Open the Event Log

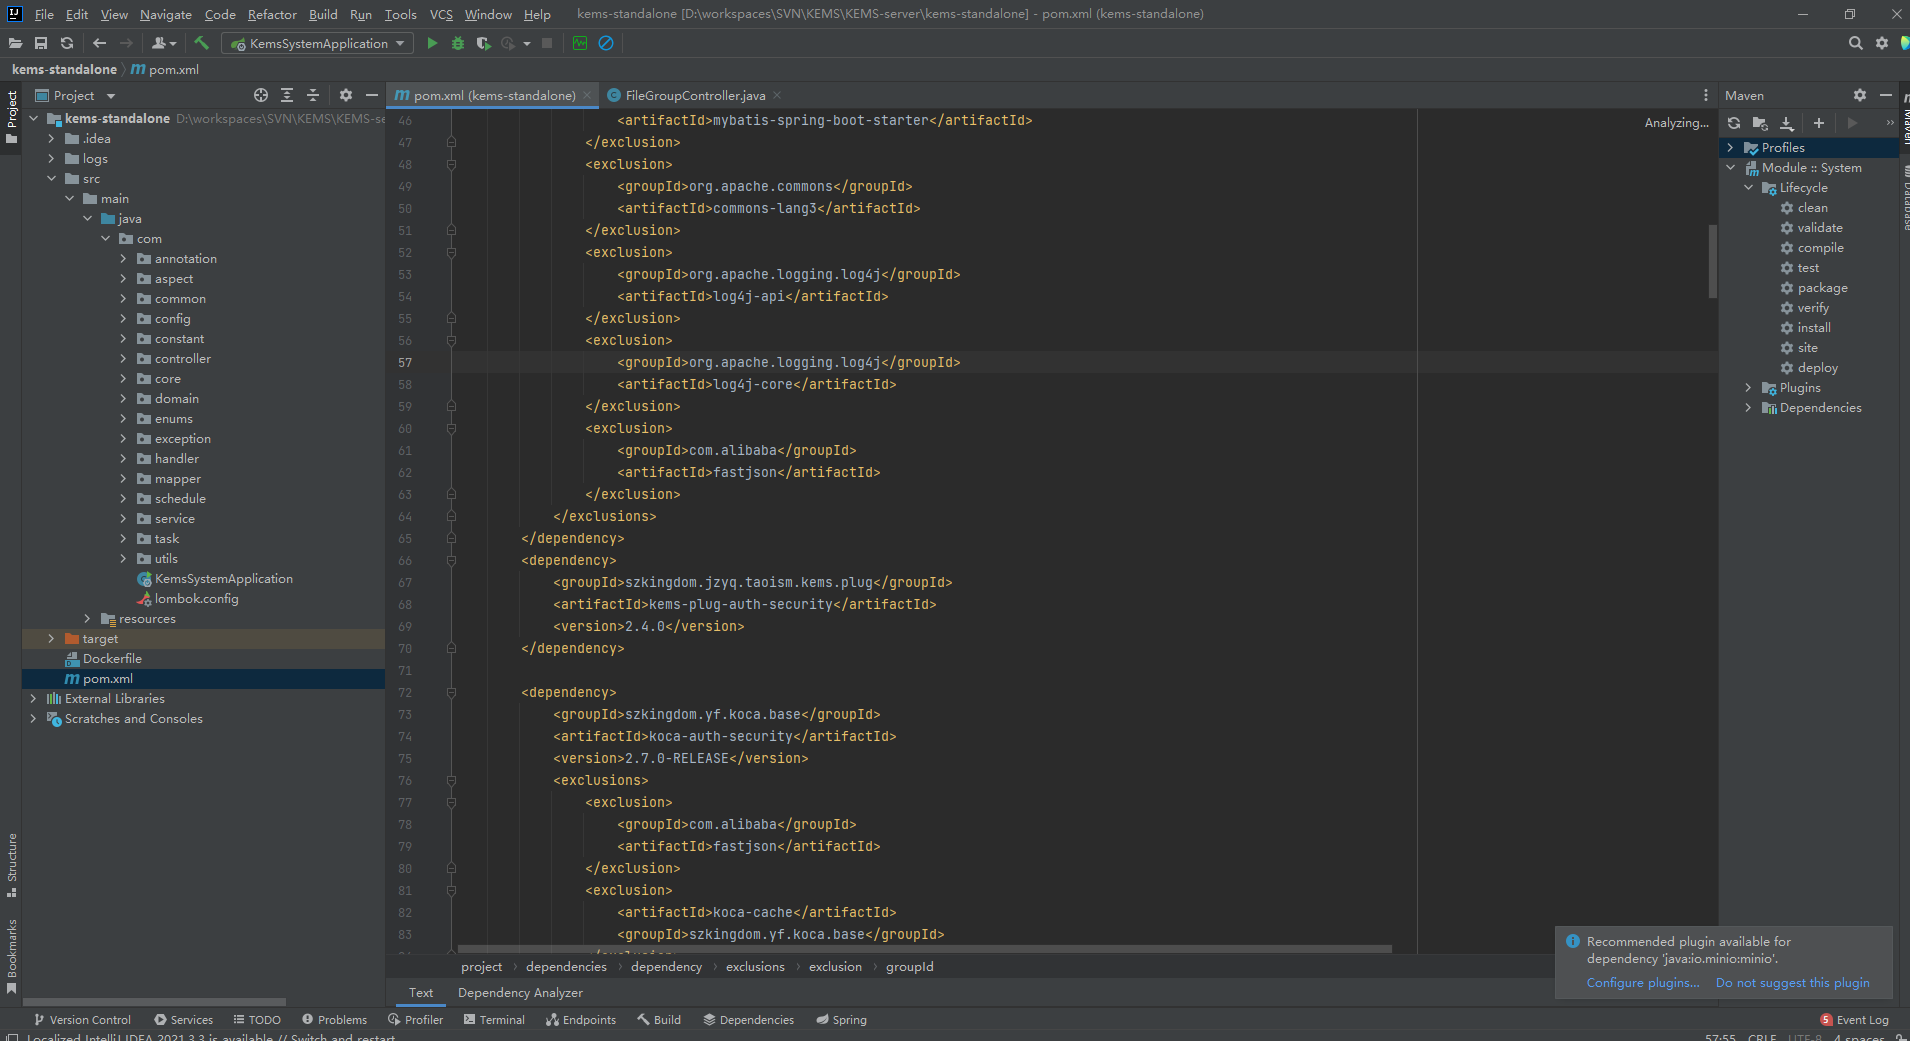(x=1854, y=1020)
